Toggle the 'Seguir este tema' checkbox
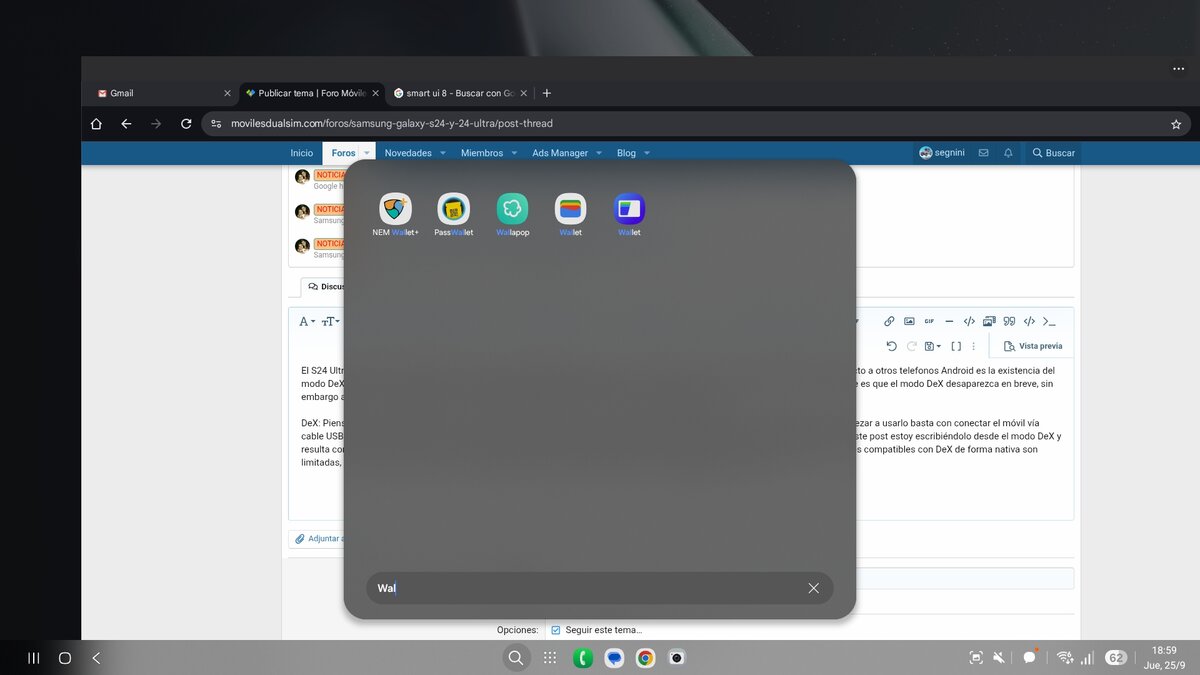The image size is (1200, 675). 556,630
